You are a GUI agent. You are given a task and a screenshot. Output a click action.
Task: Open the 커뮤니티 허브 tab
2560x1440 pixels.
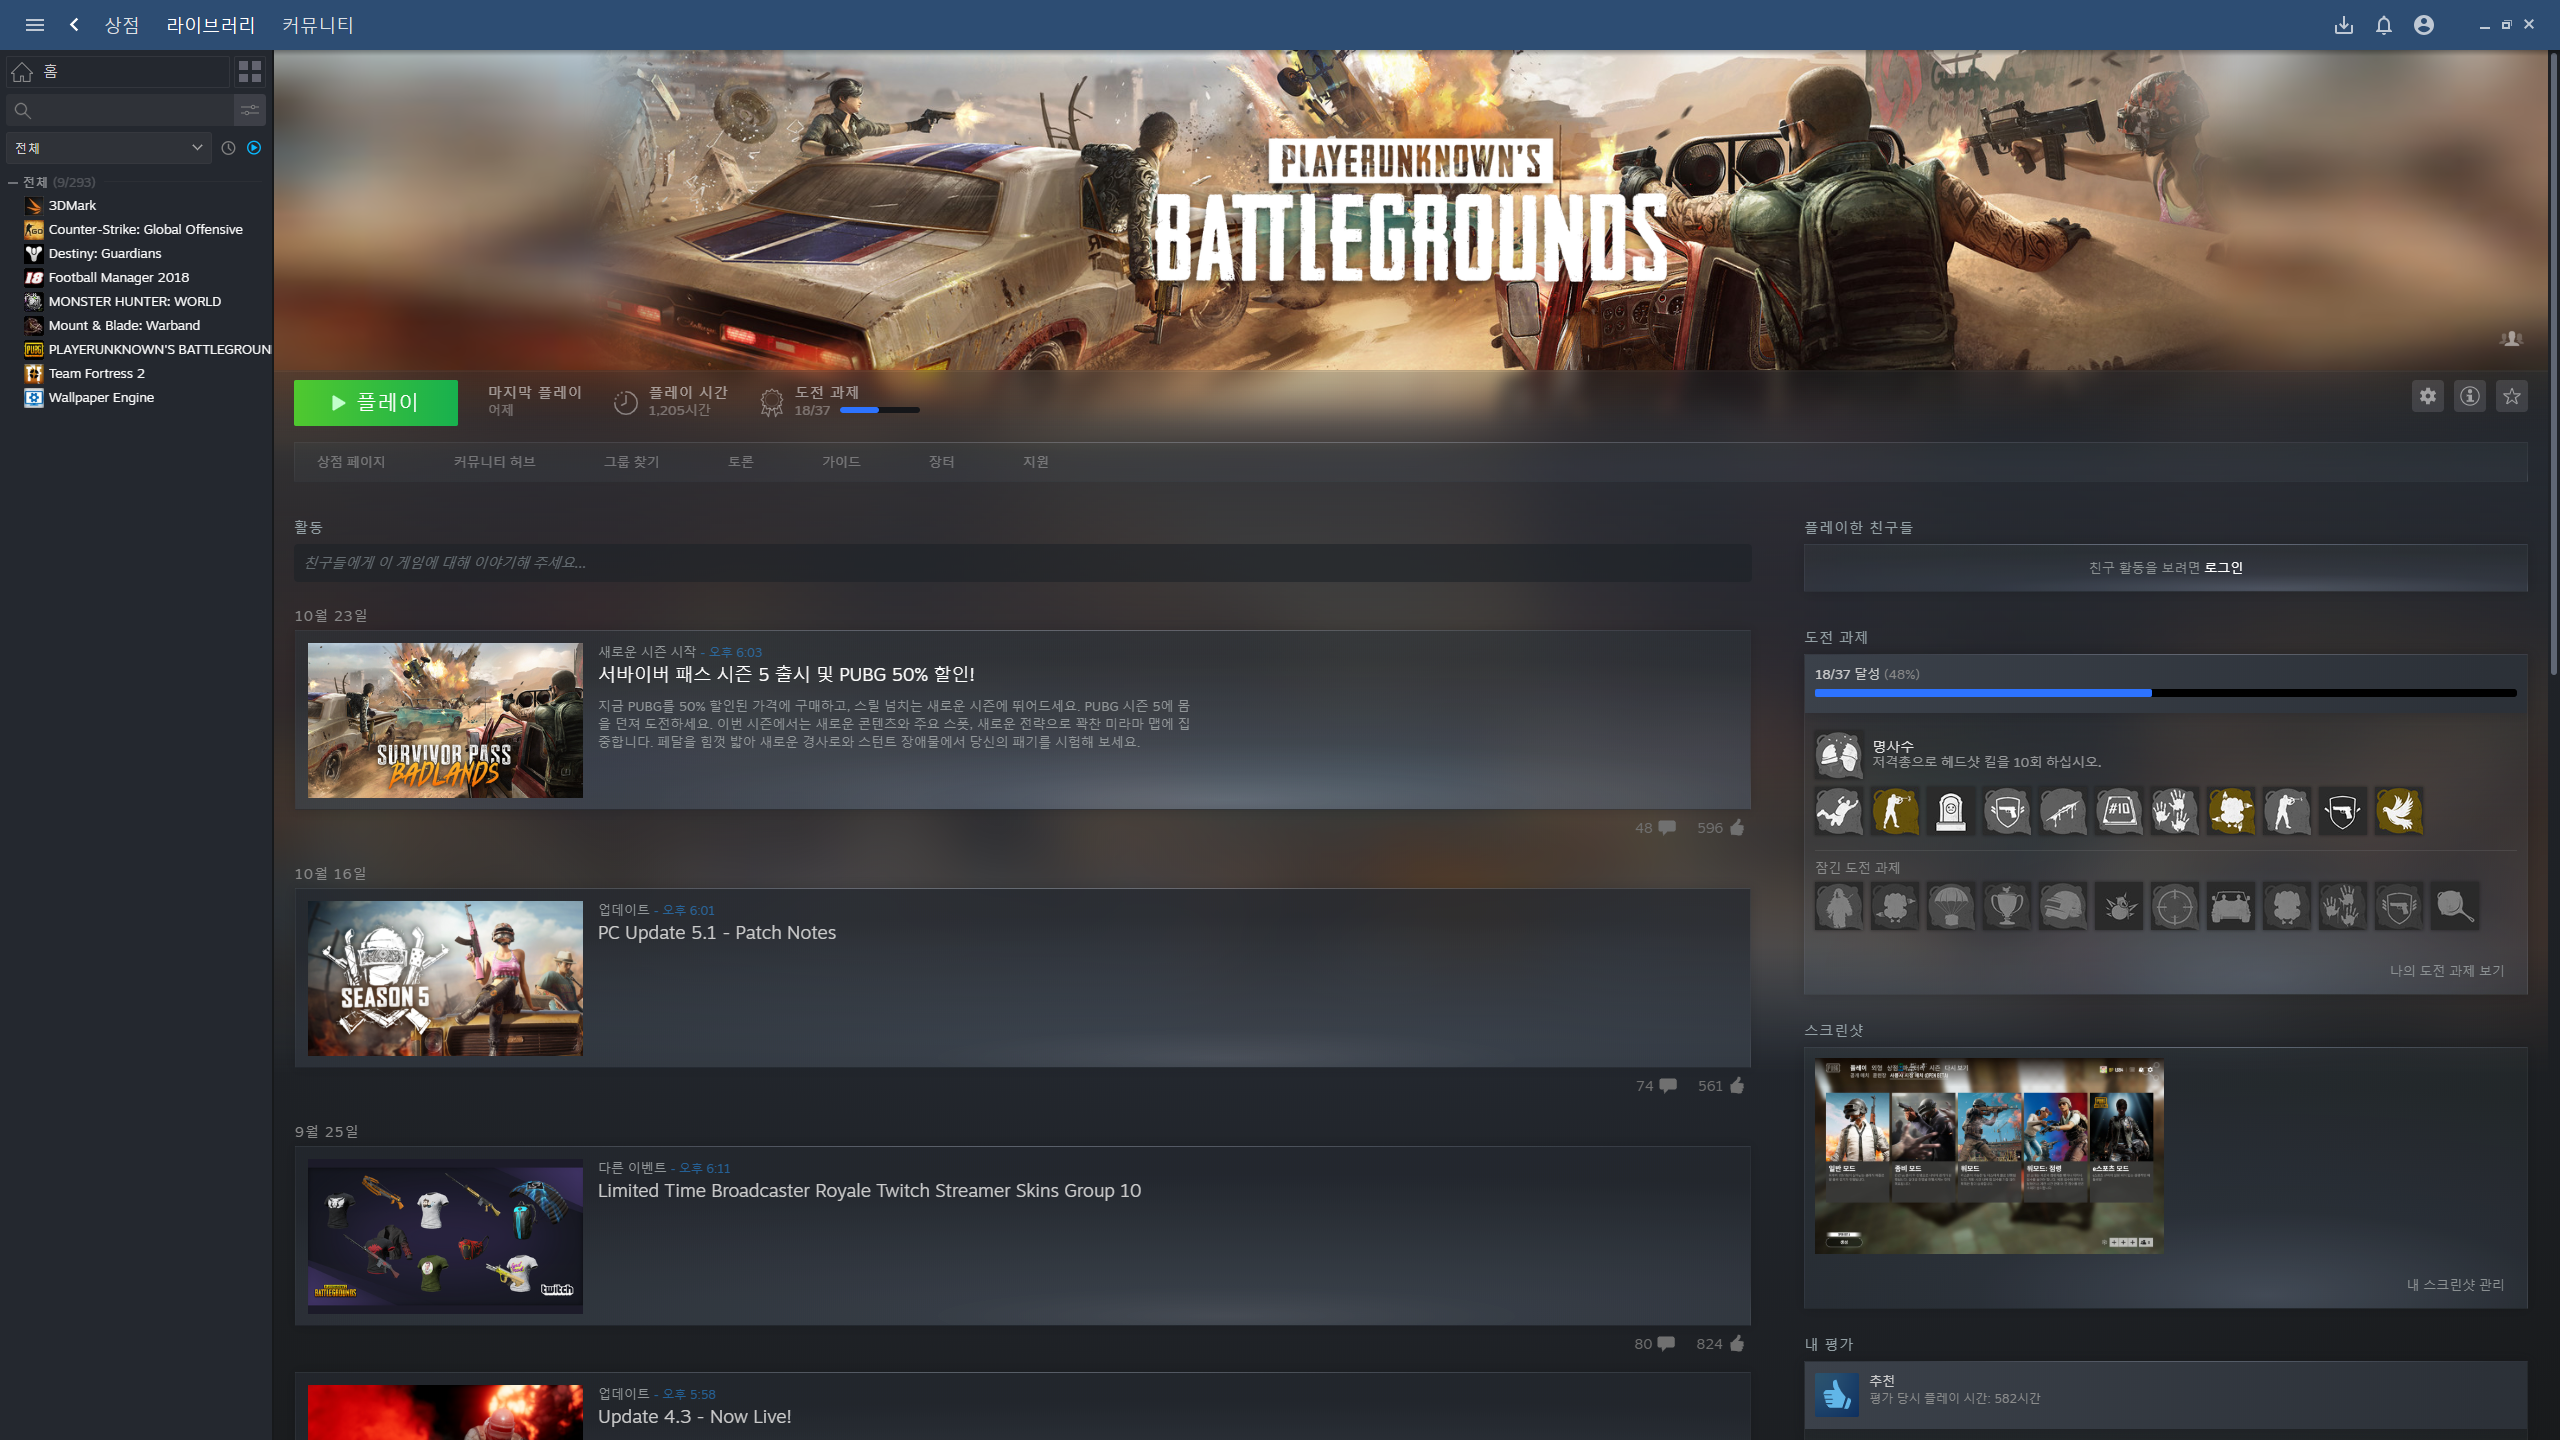[x=494, y=462]
